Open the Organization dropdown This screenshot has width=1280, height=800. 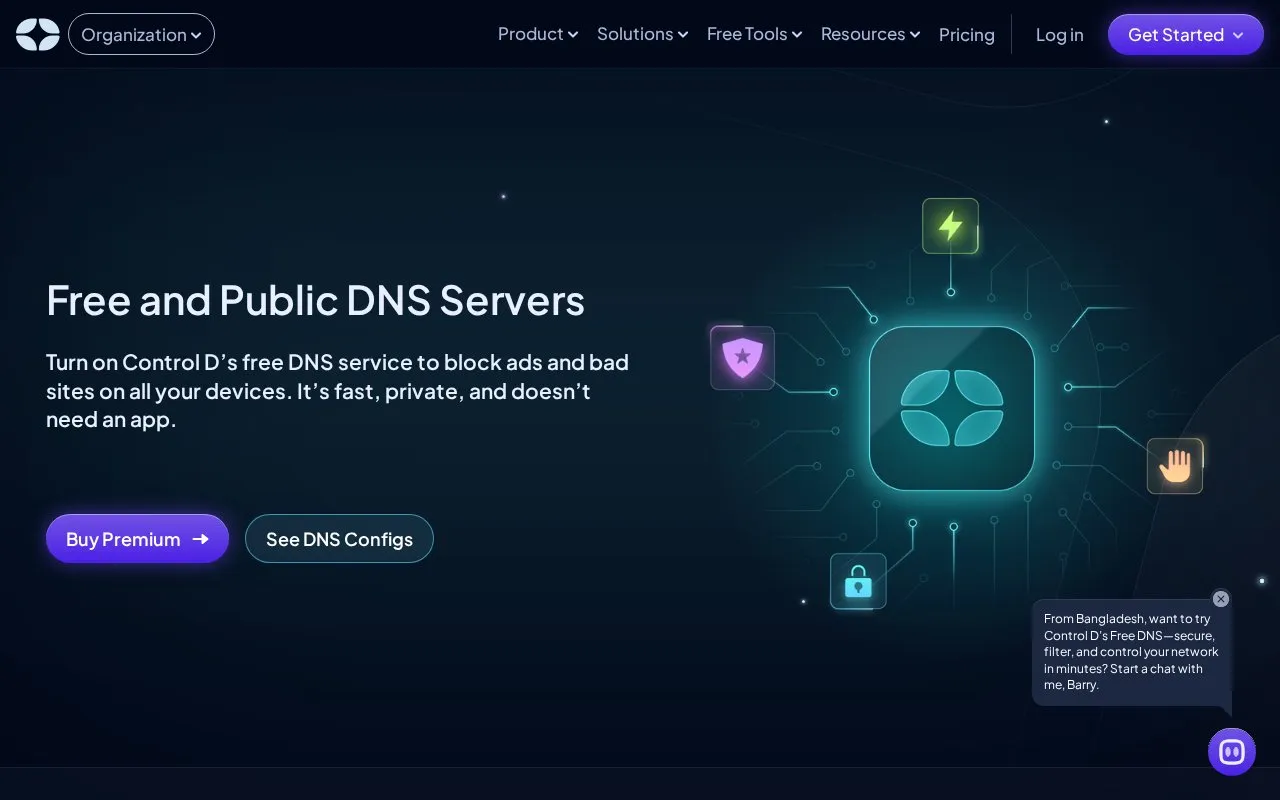(x=141, y=35)
